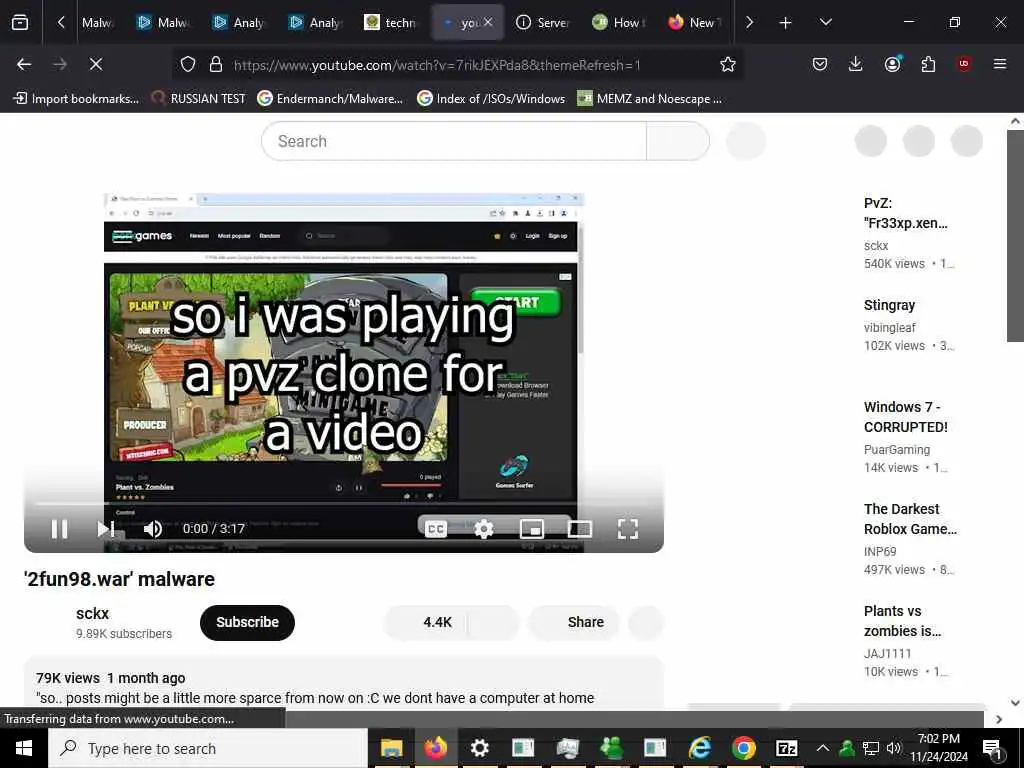Open system volume tray icon
Screen dimensions: 1024x768
(x=894, y=748)
